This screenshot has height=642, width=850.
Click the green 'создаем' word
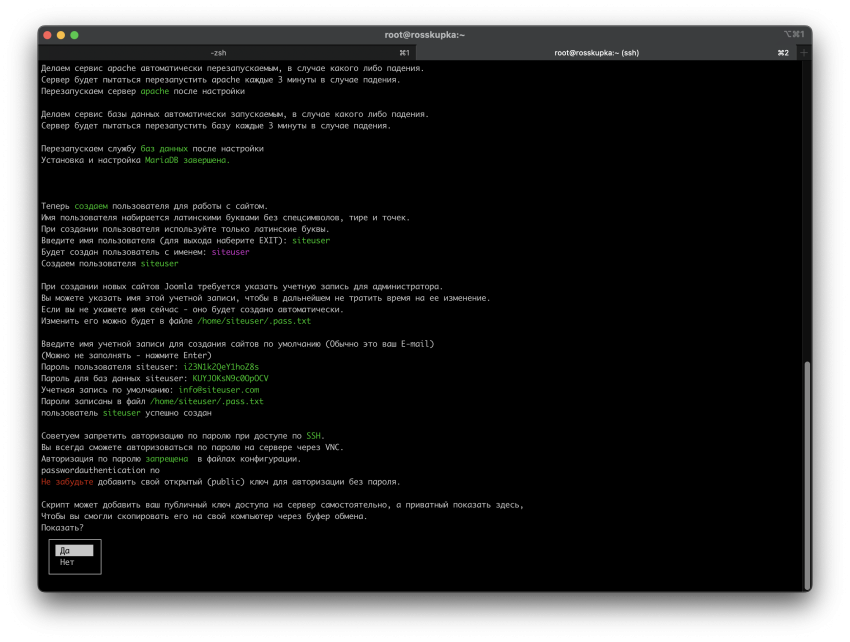click(91, 206)
